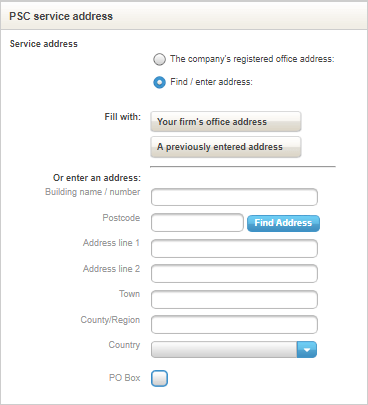Image resolution: width=368 pixels, height=405 pixels.
Task: Click the Service address section label
Action: pos(44,44)
